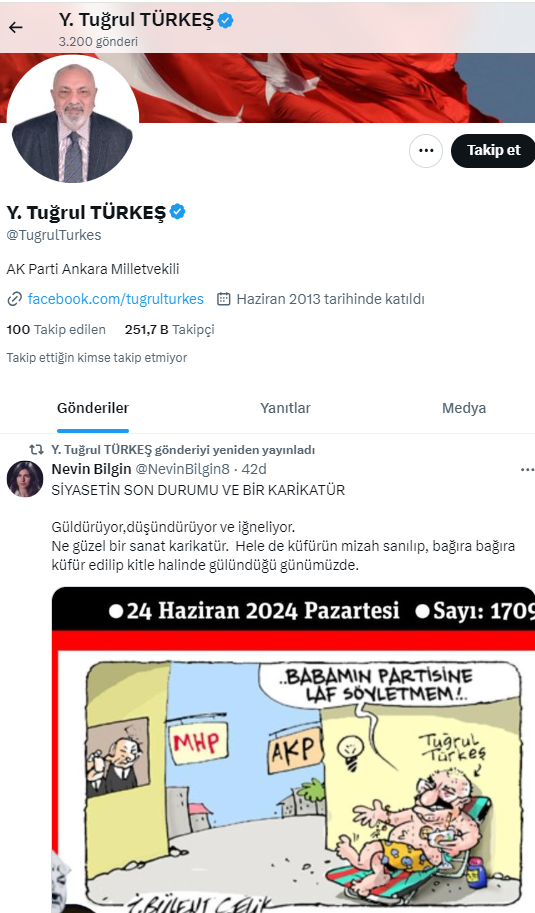Go back using the left arrow

tap(16, 27)
